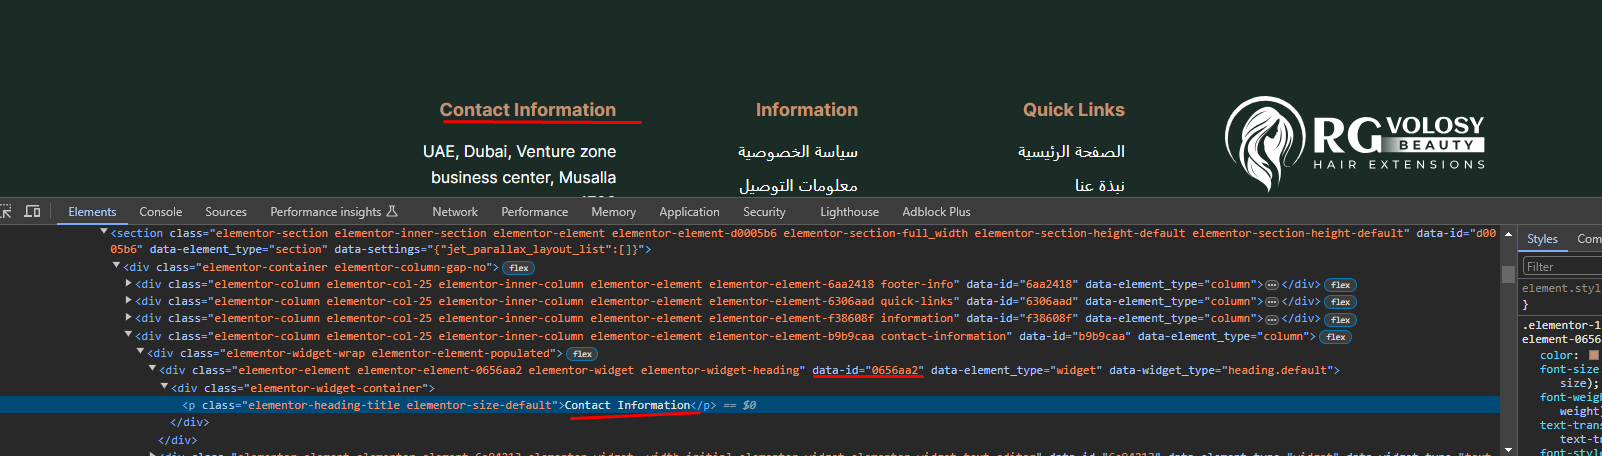Click the RG Volosy Beauty logo
The width and height of the screenshot is (1602, 456).
(1355, 143)
